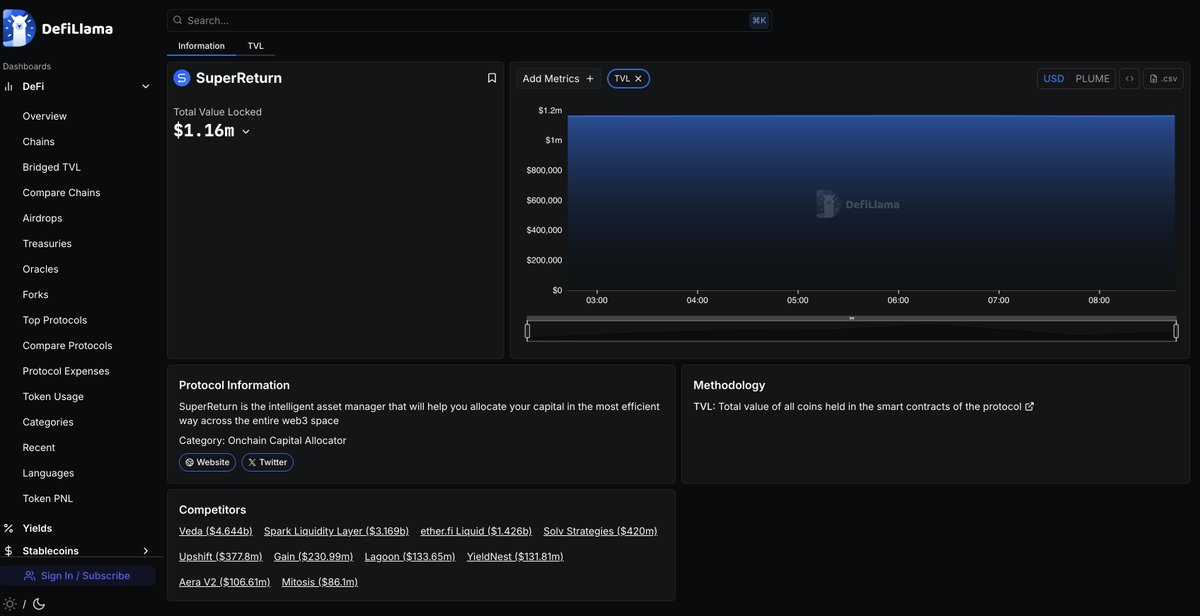Image resolution: width=1200 pixels, height=616 pixels.
Task: Open Recent in the sidebar
Action: click(39, 448)
